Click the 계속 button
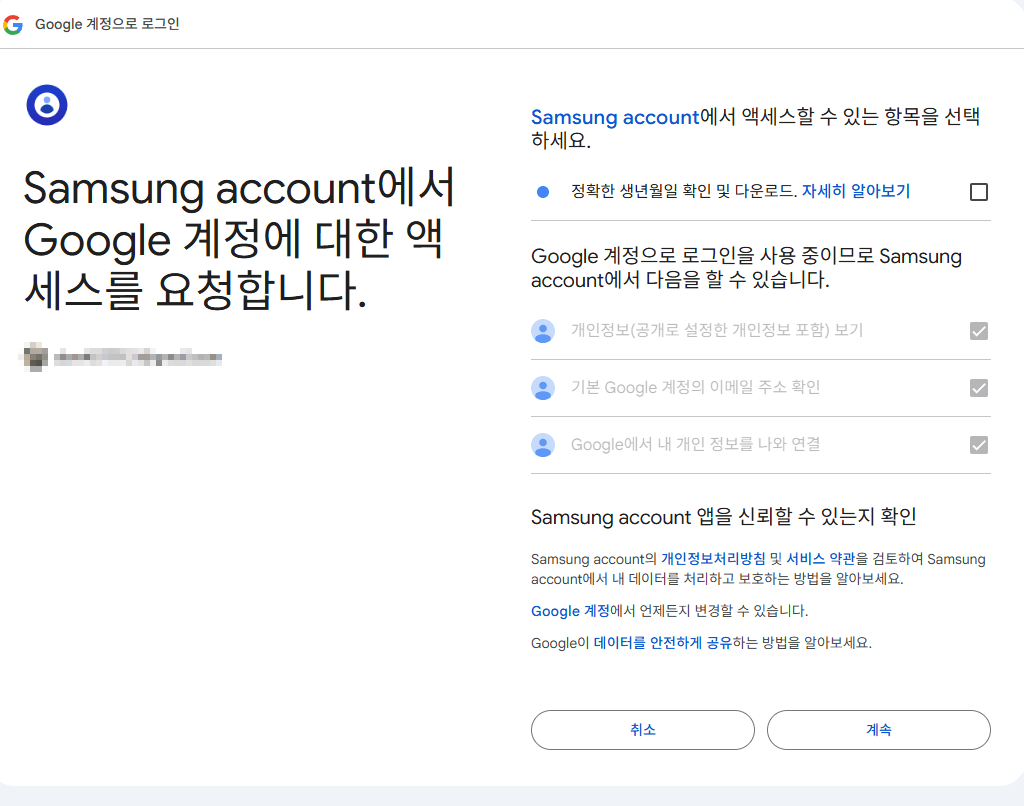1024x806 pixels. pyautogui.click(x=878, y=730)
